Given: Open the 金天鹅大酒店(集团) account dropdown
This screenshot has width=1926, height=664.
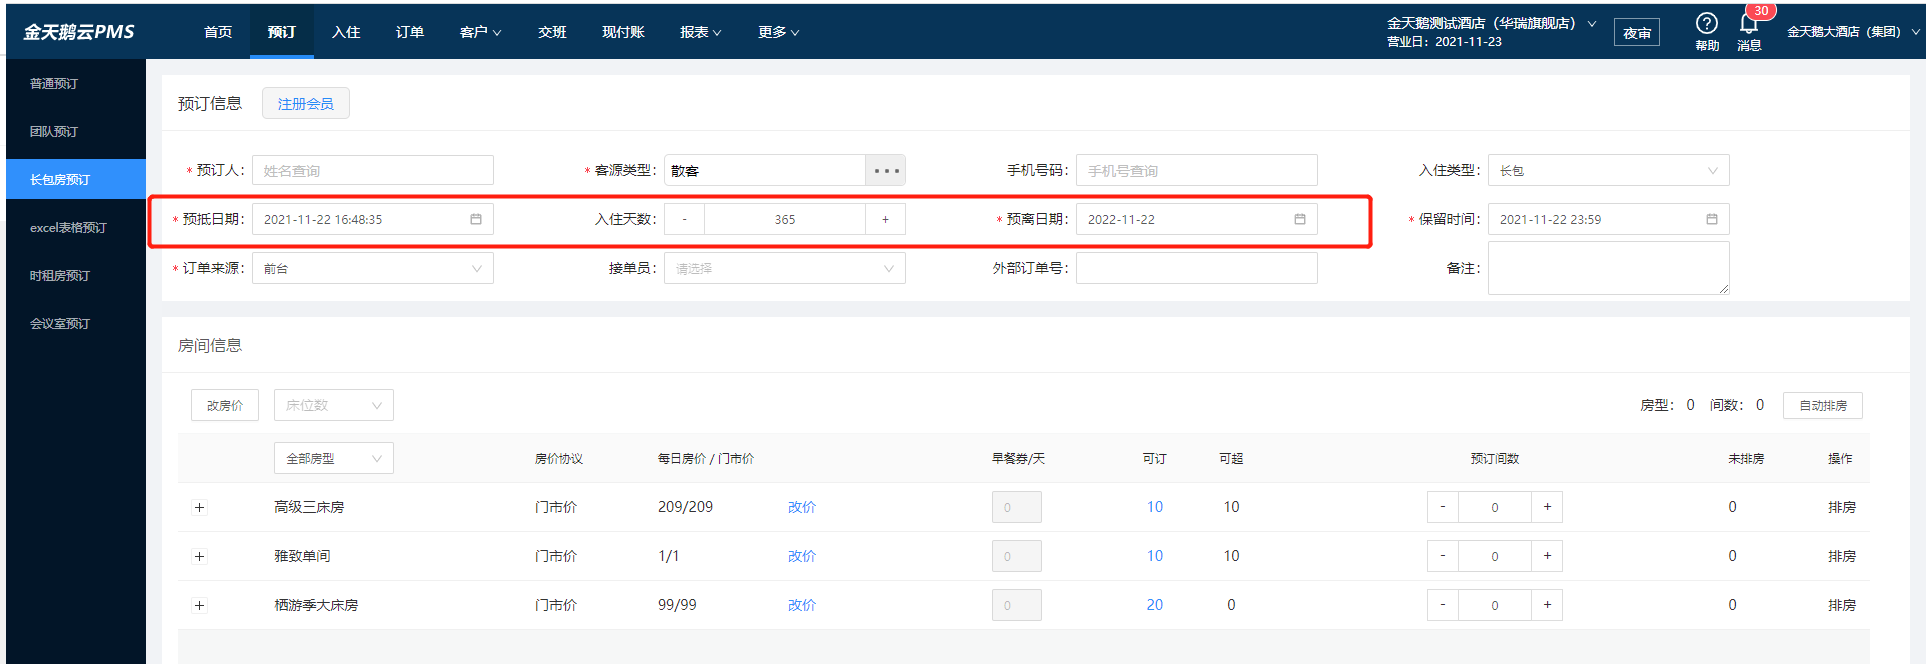Looking at the screenshot, I should (1853, 32).
